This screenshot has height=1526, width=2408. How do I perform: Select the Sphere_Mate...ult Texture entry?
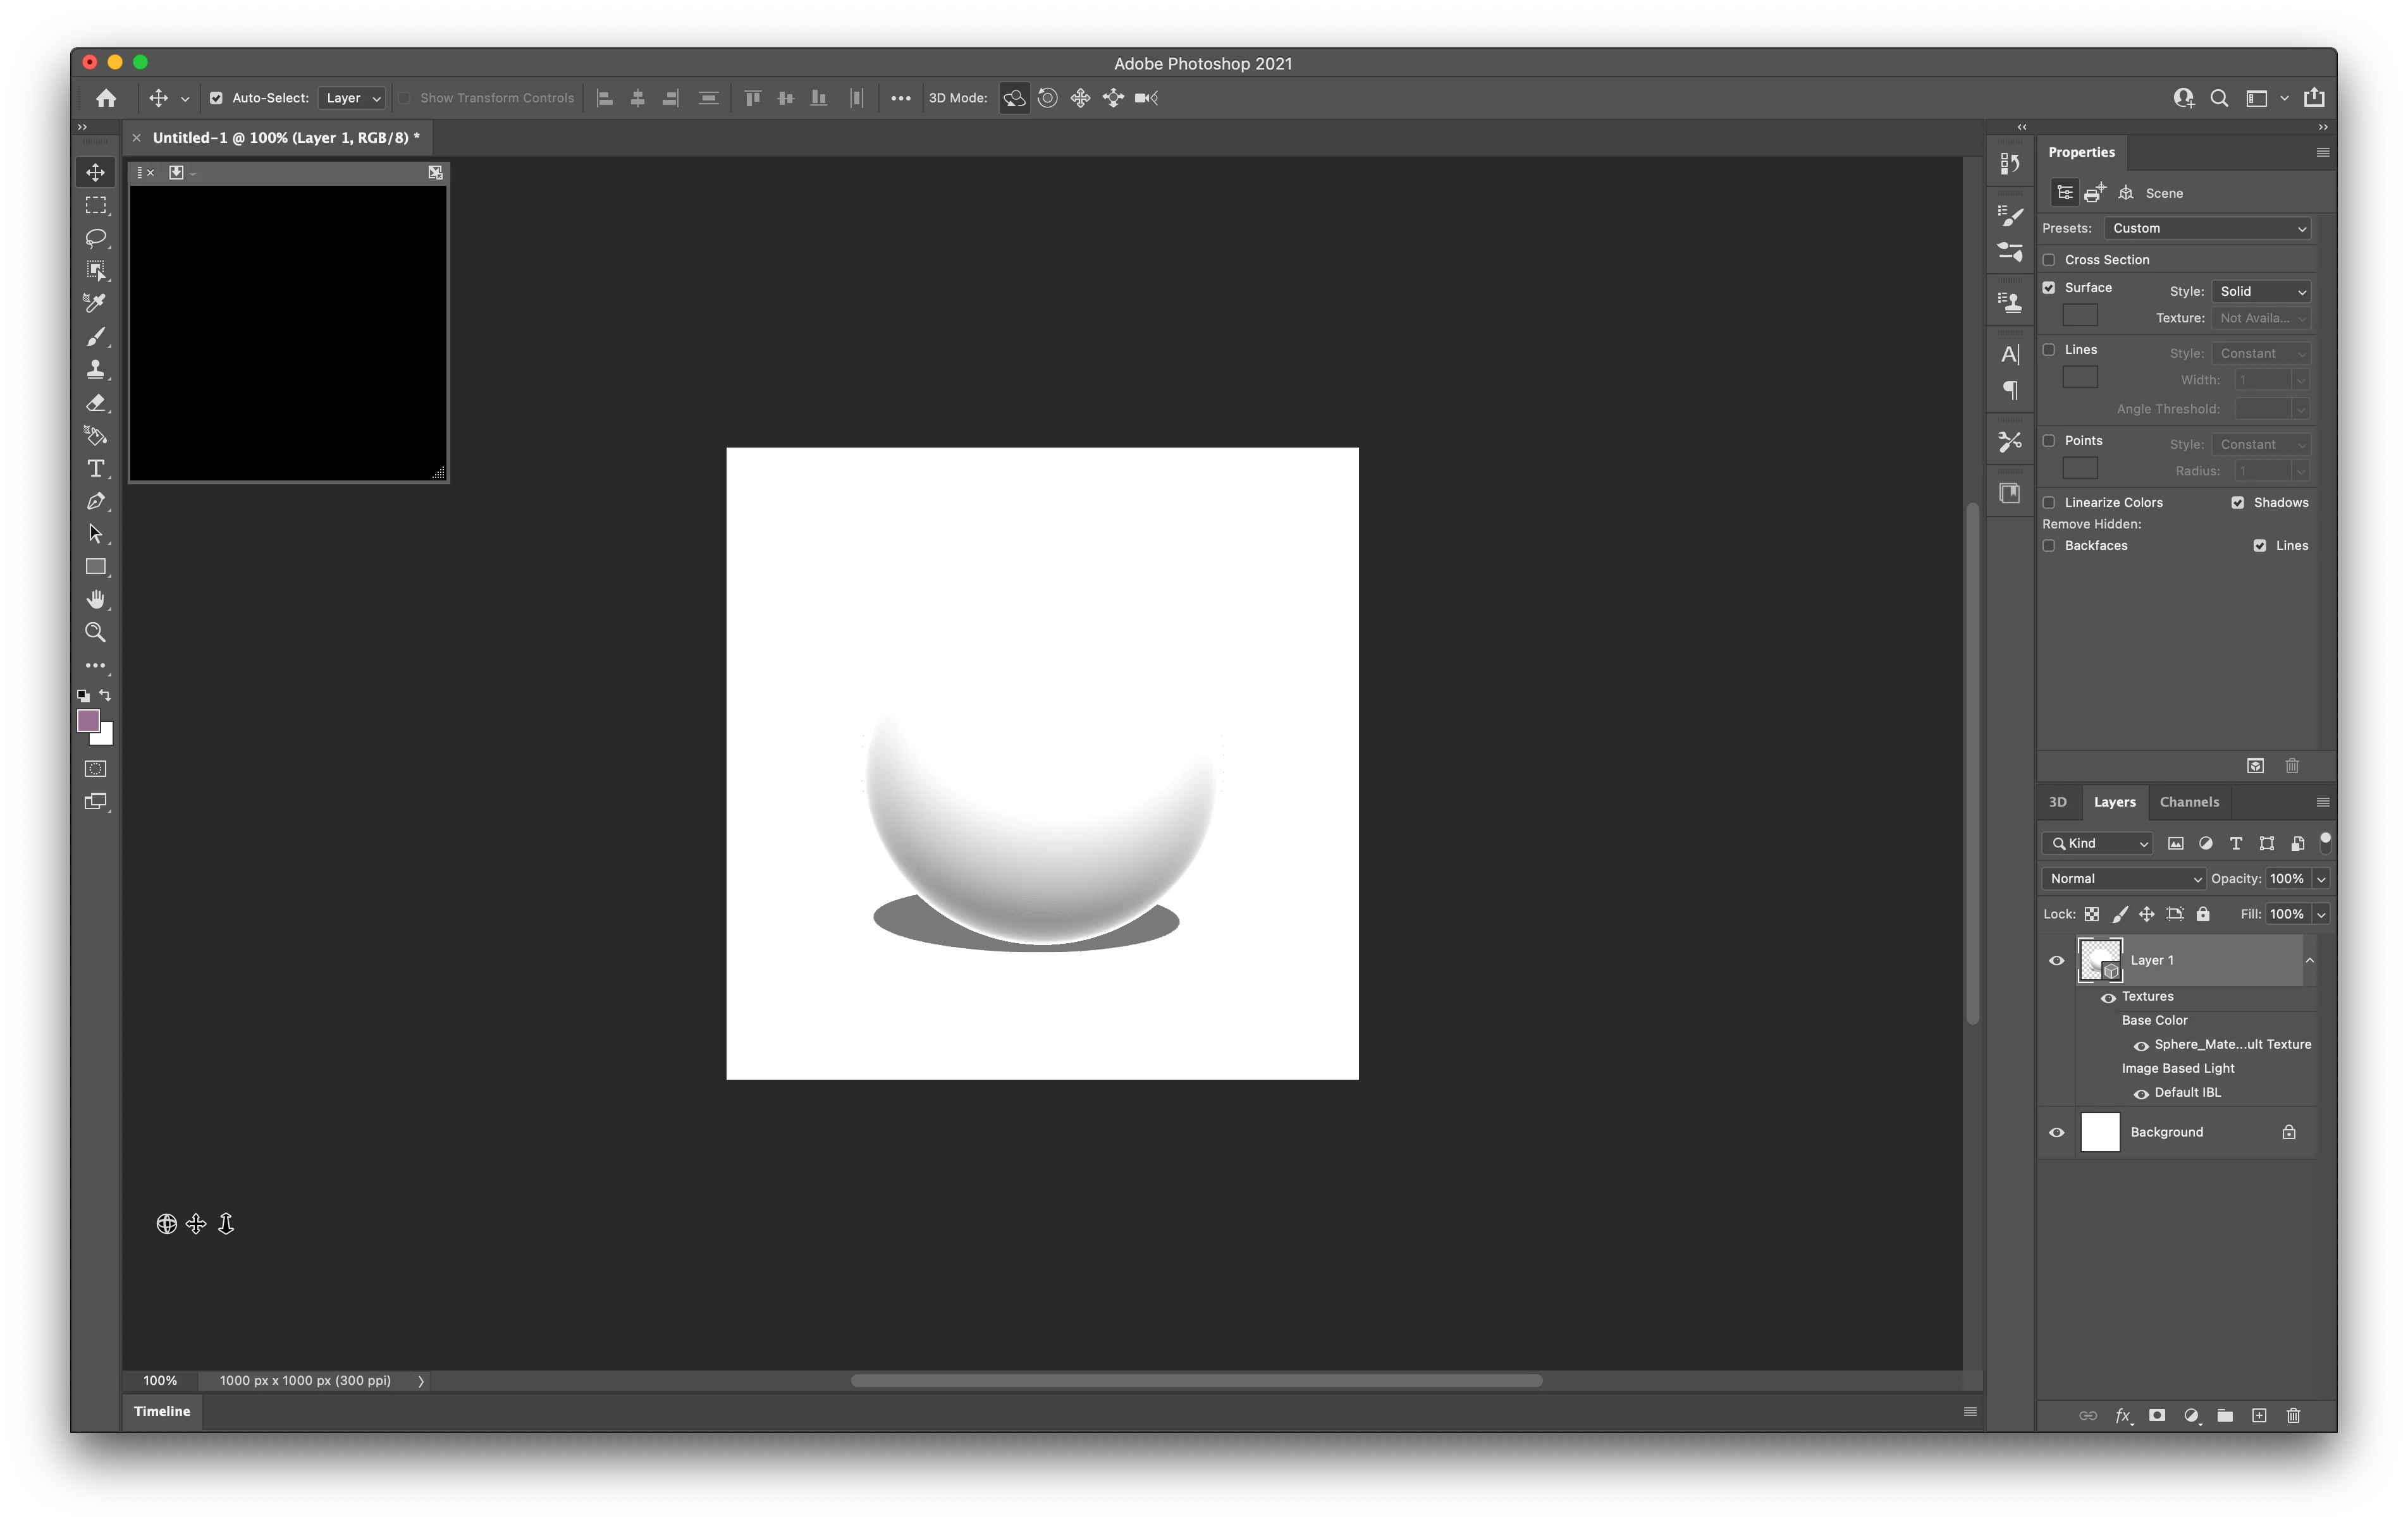(x=2232, y=1044)
